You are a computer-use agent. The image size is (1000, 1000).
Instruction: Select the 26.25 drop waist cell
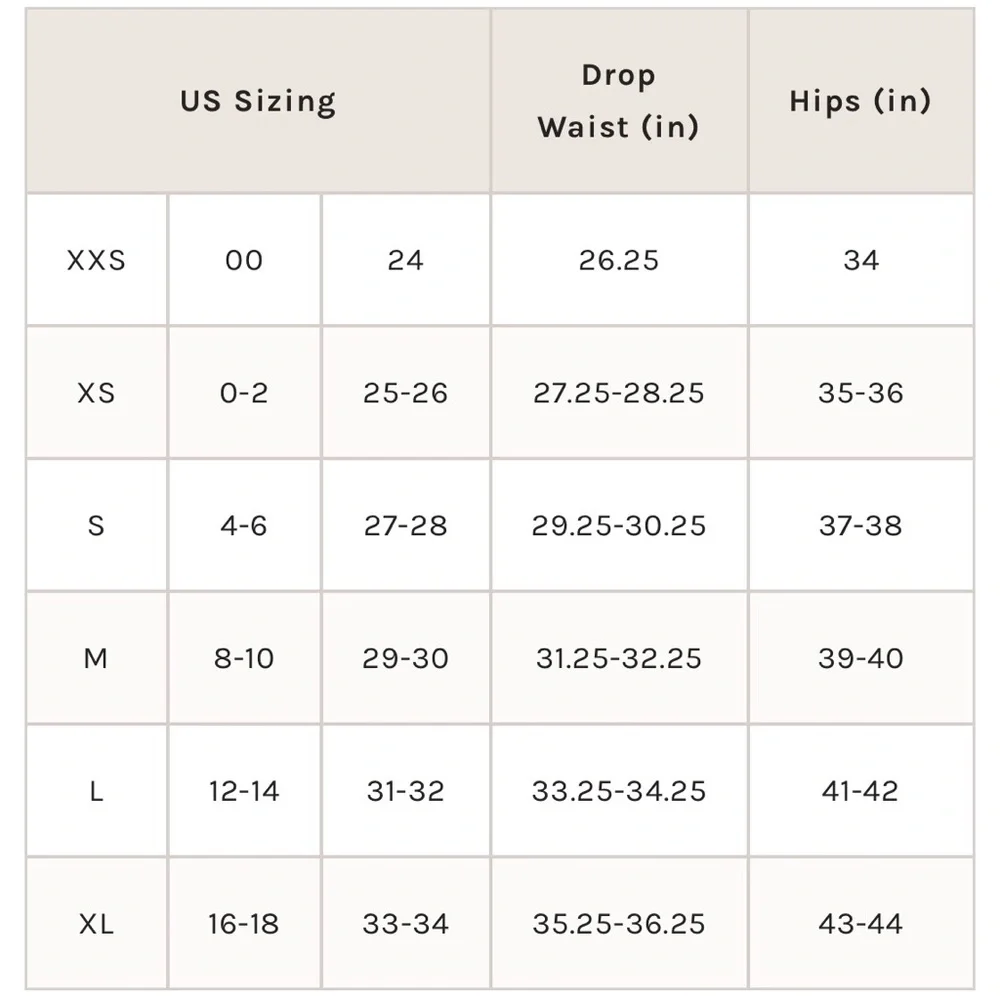click(x=618, y=260)
